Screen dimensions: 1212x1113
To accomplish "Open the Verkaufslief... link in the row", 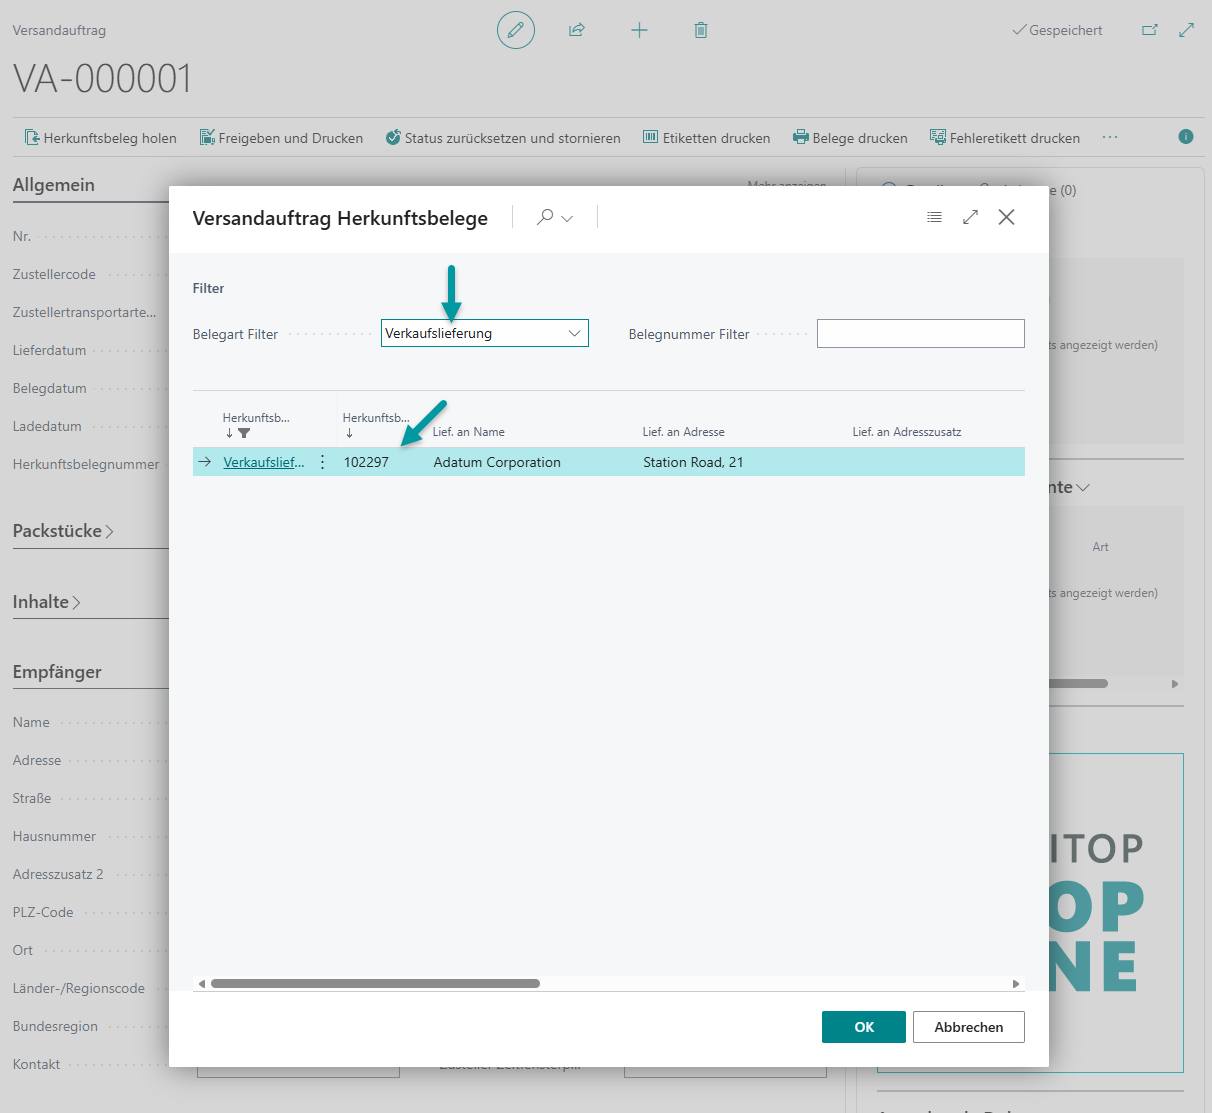I will tap(264, 462).
